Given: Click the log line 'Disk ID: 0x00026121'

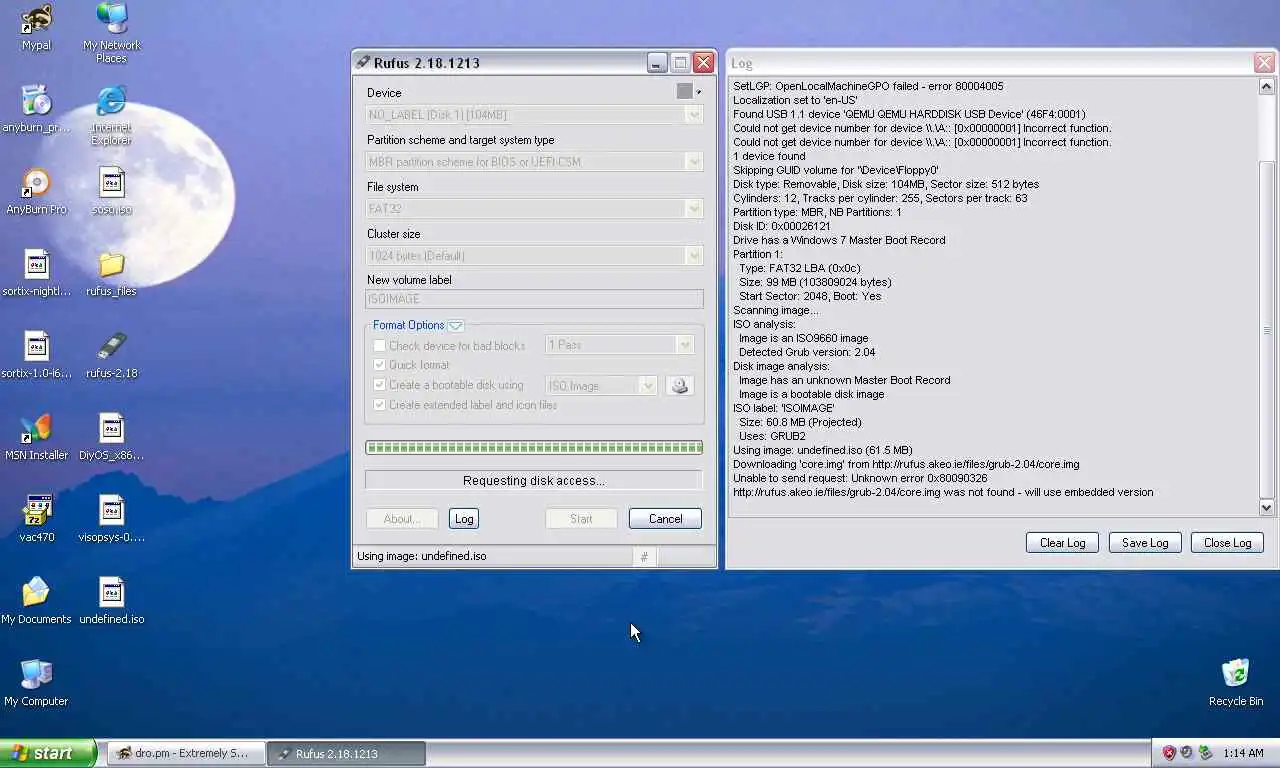Looking at the screenshot, I should point(782,226).
